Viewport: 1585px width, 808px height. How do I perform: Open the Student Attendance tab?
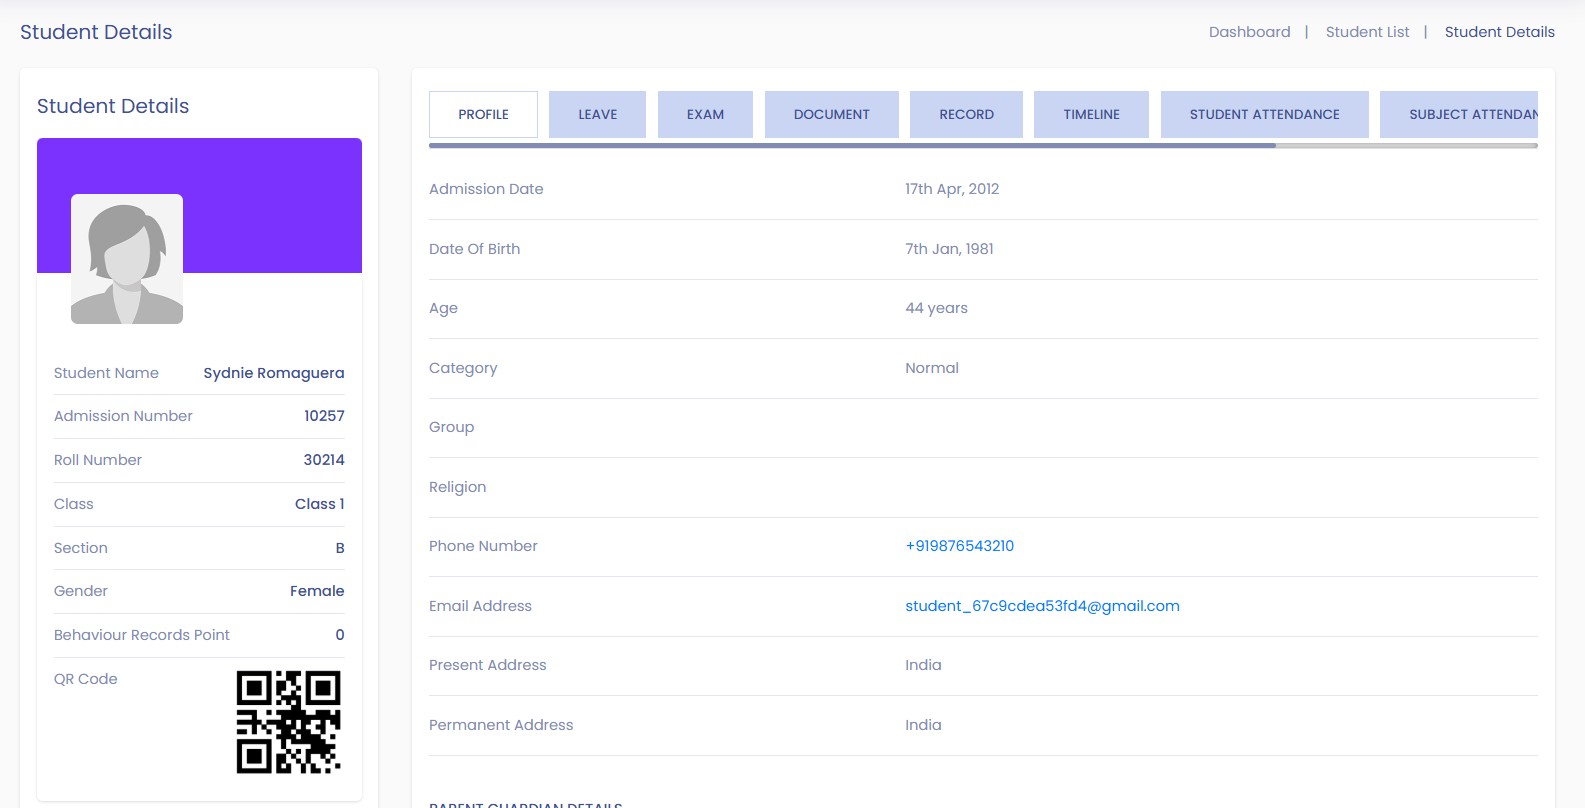point(1264,114)
